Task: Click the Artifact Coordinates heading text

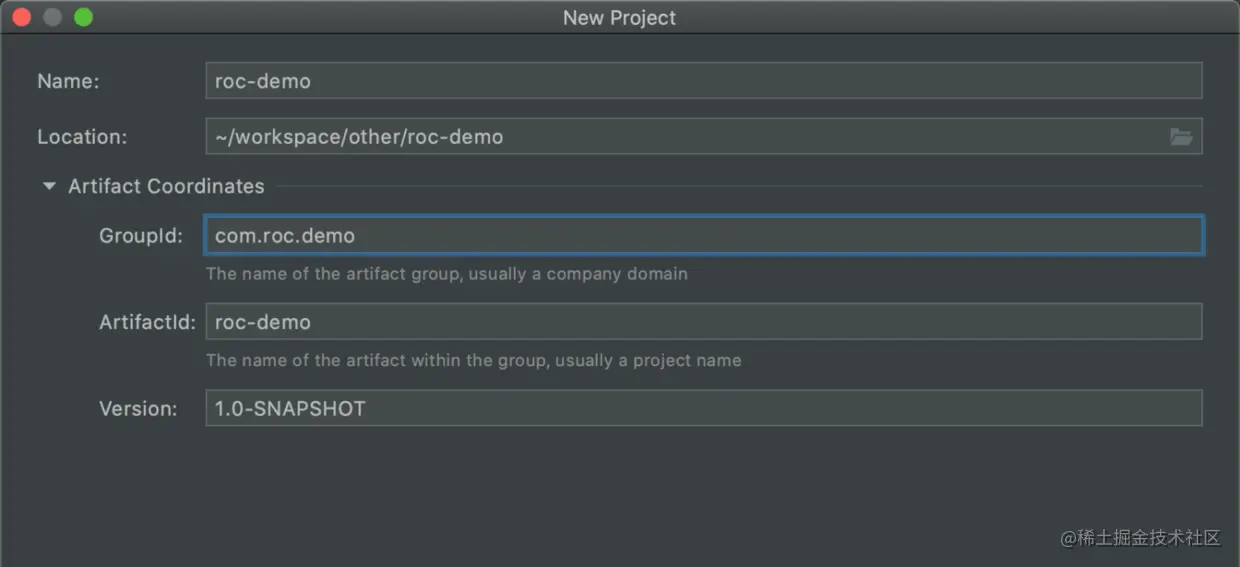Action: (x=166, y=186)
